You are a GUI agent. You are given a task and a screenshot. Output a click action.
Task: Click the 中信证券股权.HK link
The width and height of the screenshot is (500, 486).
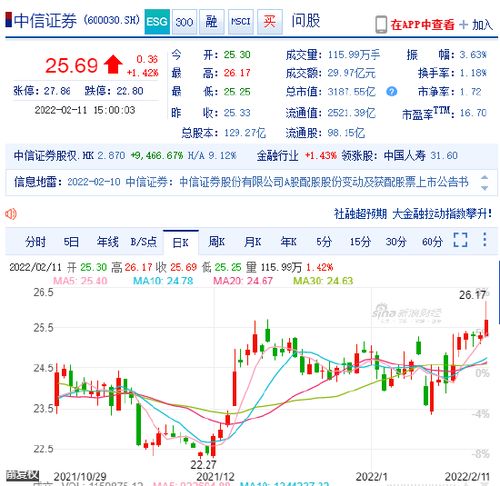point(54,155)
